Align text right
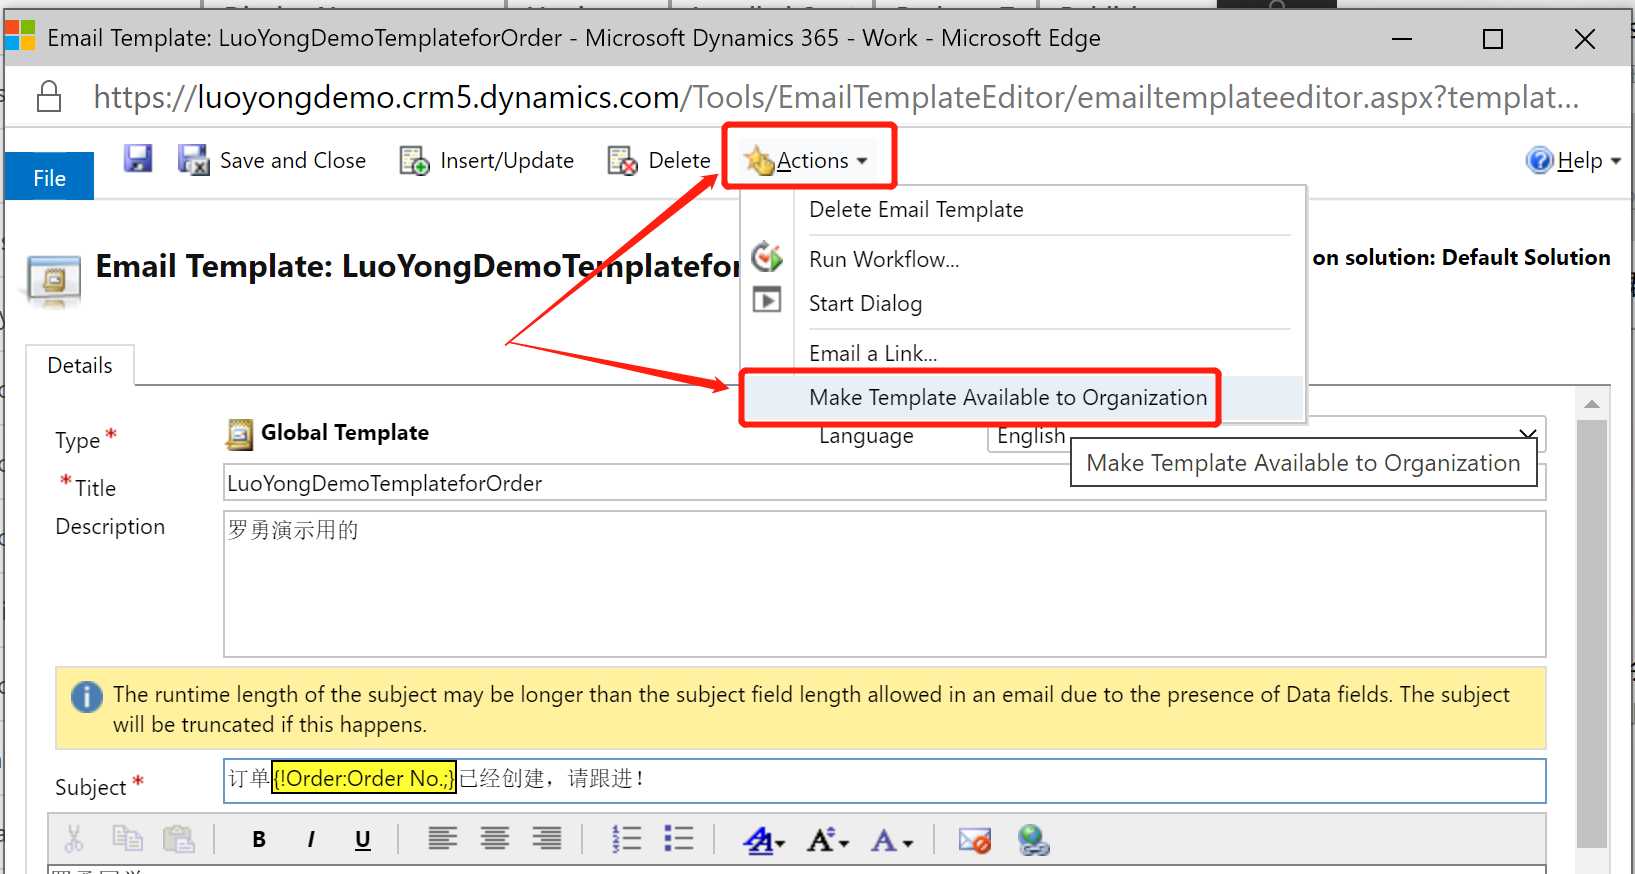 [x=547, y=839]
